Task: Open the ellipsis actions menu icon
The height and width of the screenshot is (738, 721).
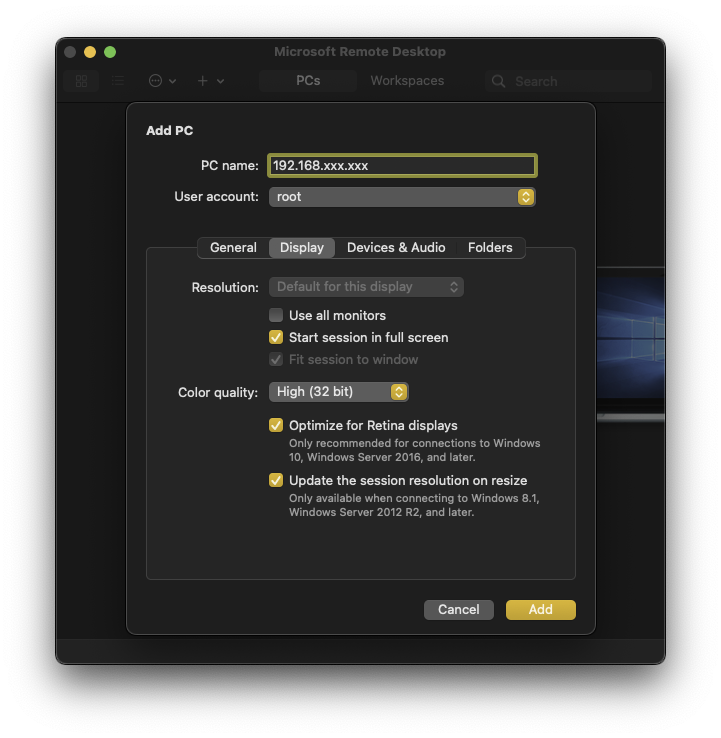Action: [155, 81]
